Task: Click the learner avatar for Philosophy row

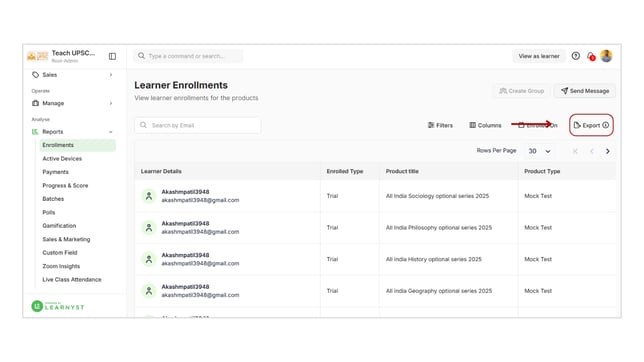Action: click(x=149, y=228)
